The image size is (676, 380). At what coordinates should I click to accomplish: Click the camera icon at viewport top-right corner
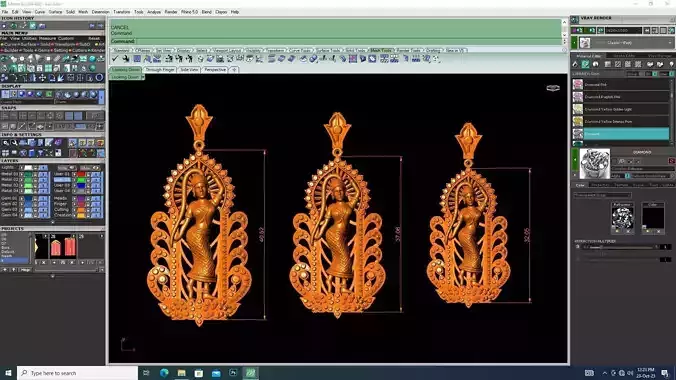(x=553, y=88)
